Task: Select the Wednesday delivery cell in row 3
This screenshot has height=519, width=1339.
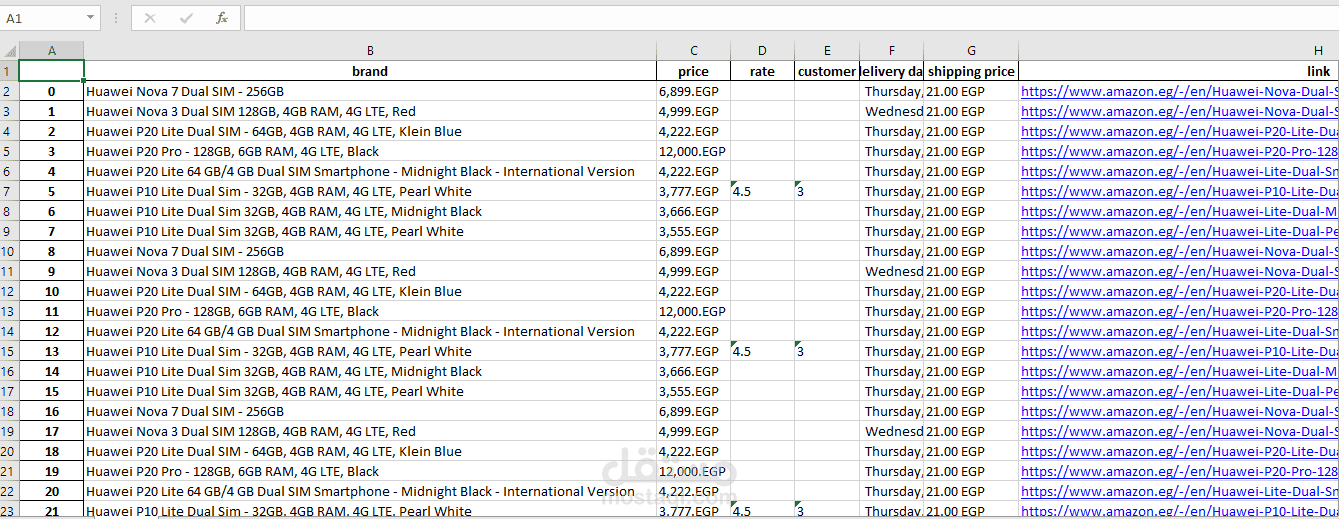Action: 892,111
